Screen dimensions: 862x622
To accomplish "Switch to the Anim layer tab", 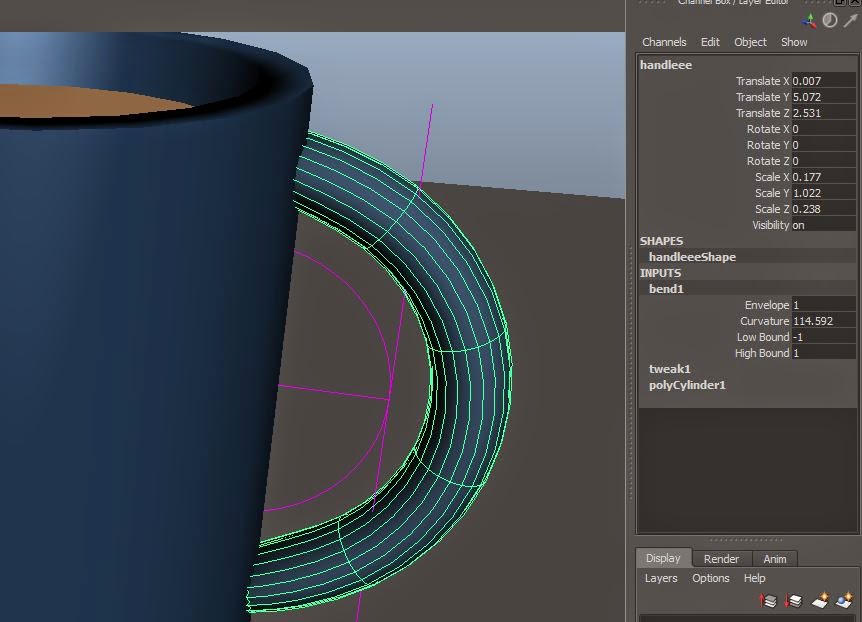I will coord(775,559).
